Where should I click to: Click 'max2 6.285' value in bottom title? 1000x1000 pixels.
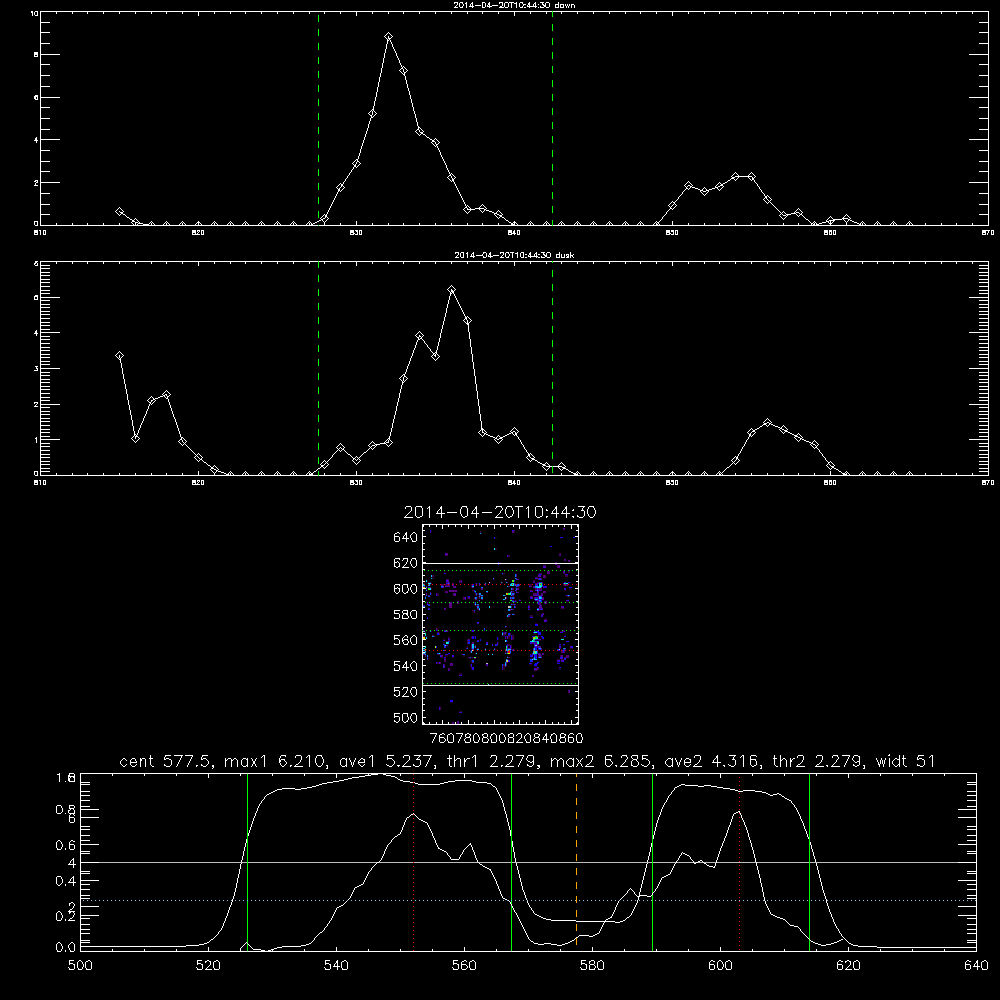point(601,761)
